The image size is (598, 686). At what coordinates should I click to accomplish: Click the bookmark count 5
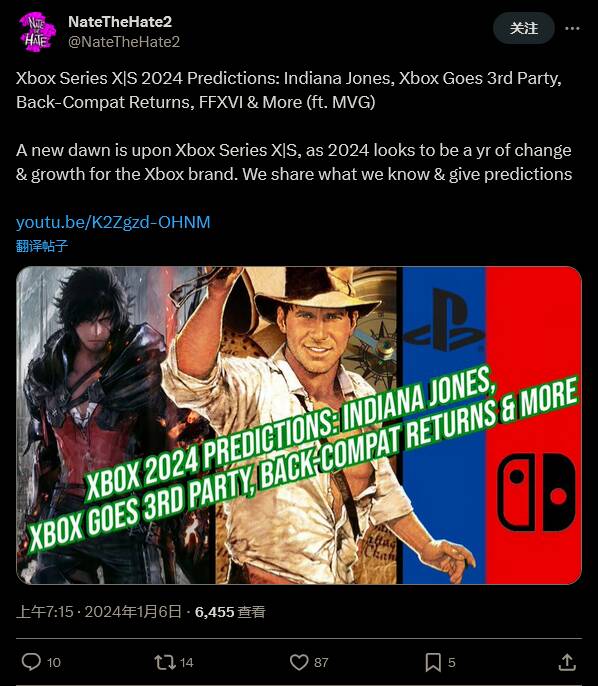[x=451, y=662]
